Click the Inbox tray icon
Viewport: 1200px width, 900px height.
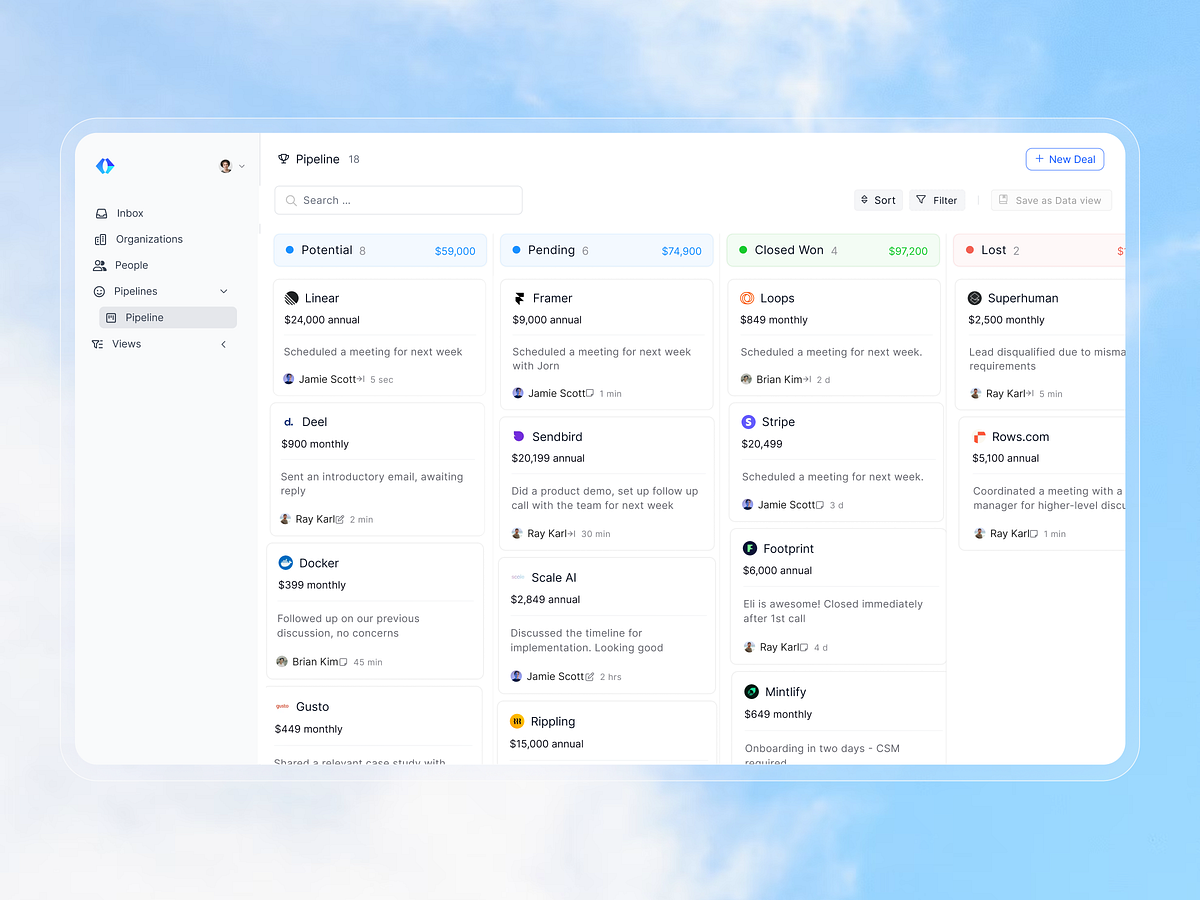point(101,213)
